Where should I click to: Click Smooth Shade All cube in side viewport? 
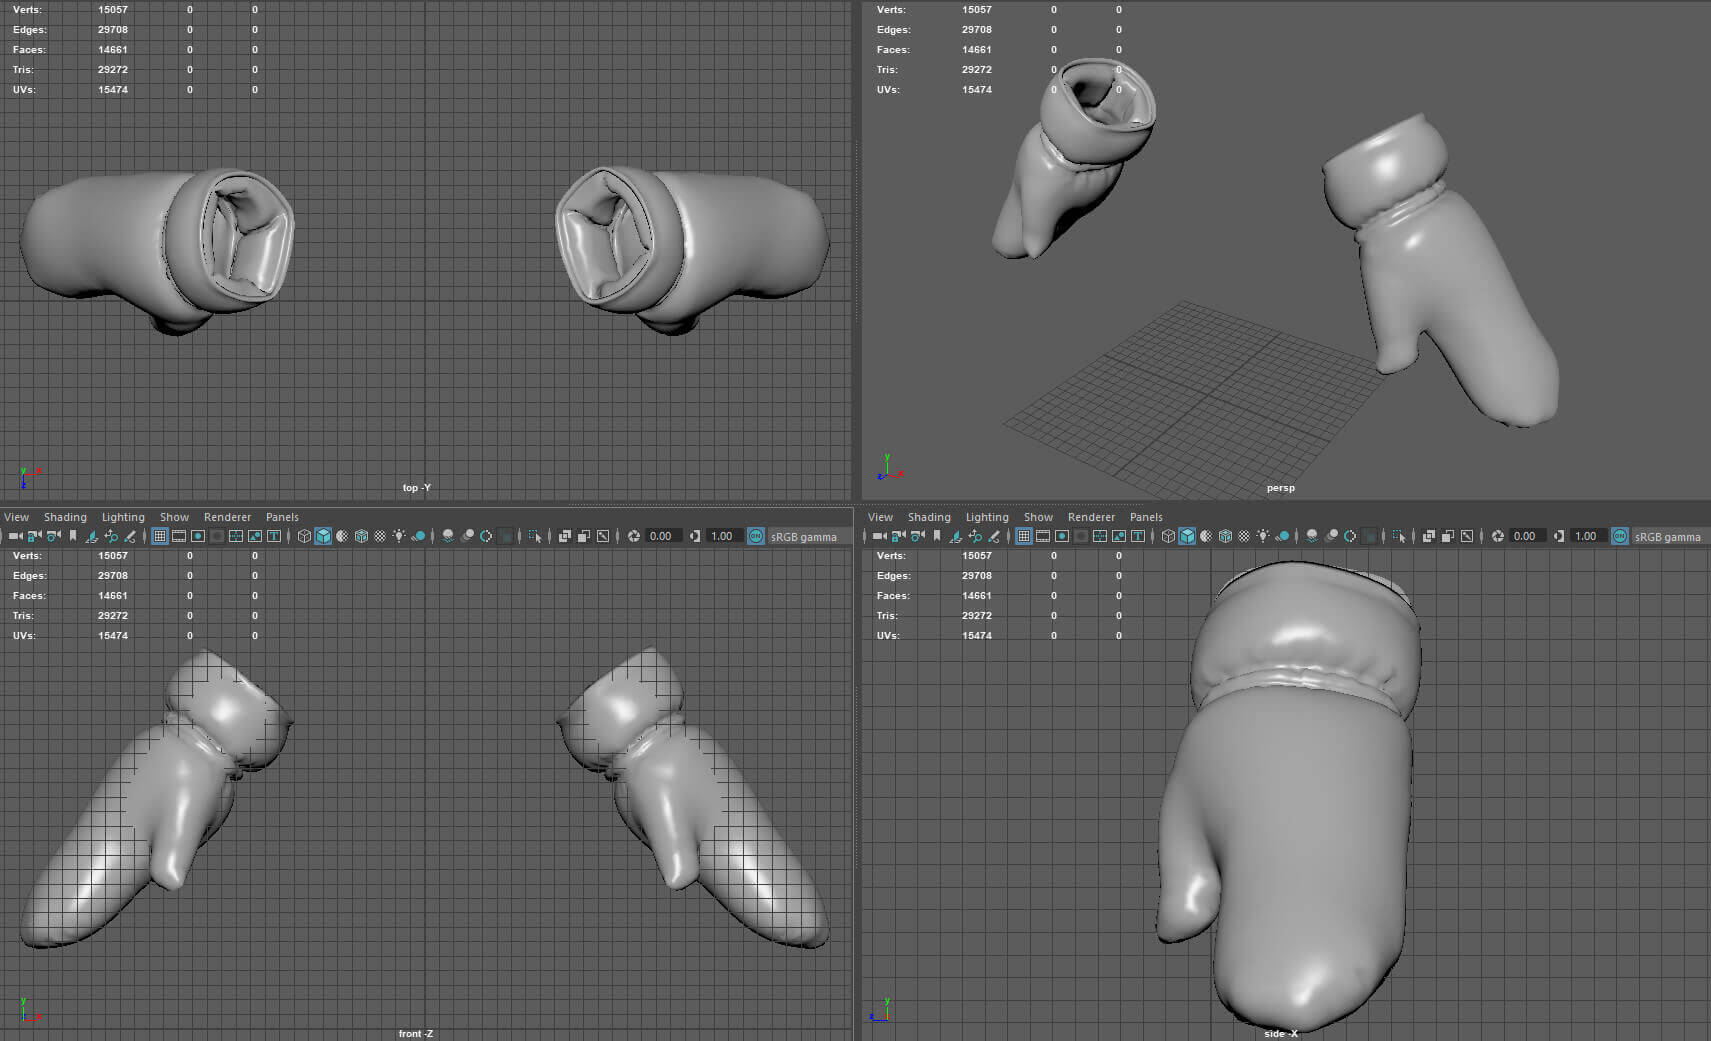coord(1187,536)
